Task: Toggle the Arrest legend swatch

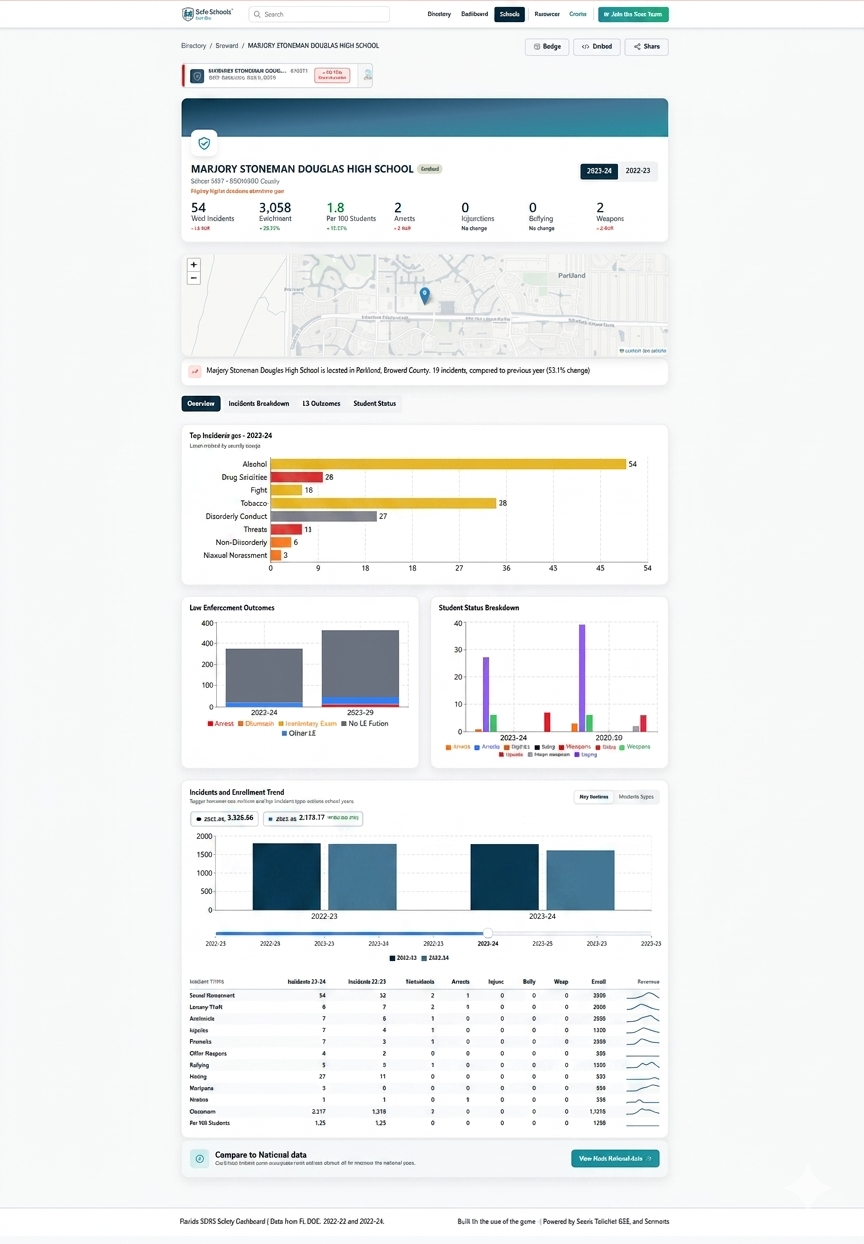Action: coord(211,723)
